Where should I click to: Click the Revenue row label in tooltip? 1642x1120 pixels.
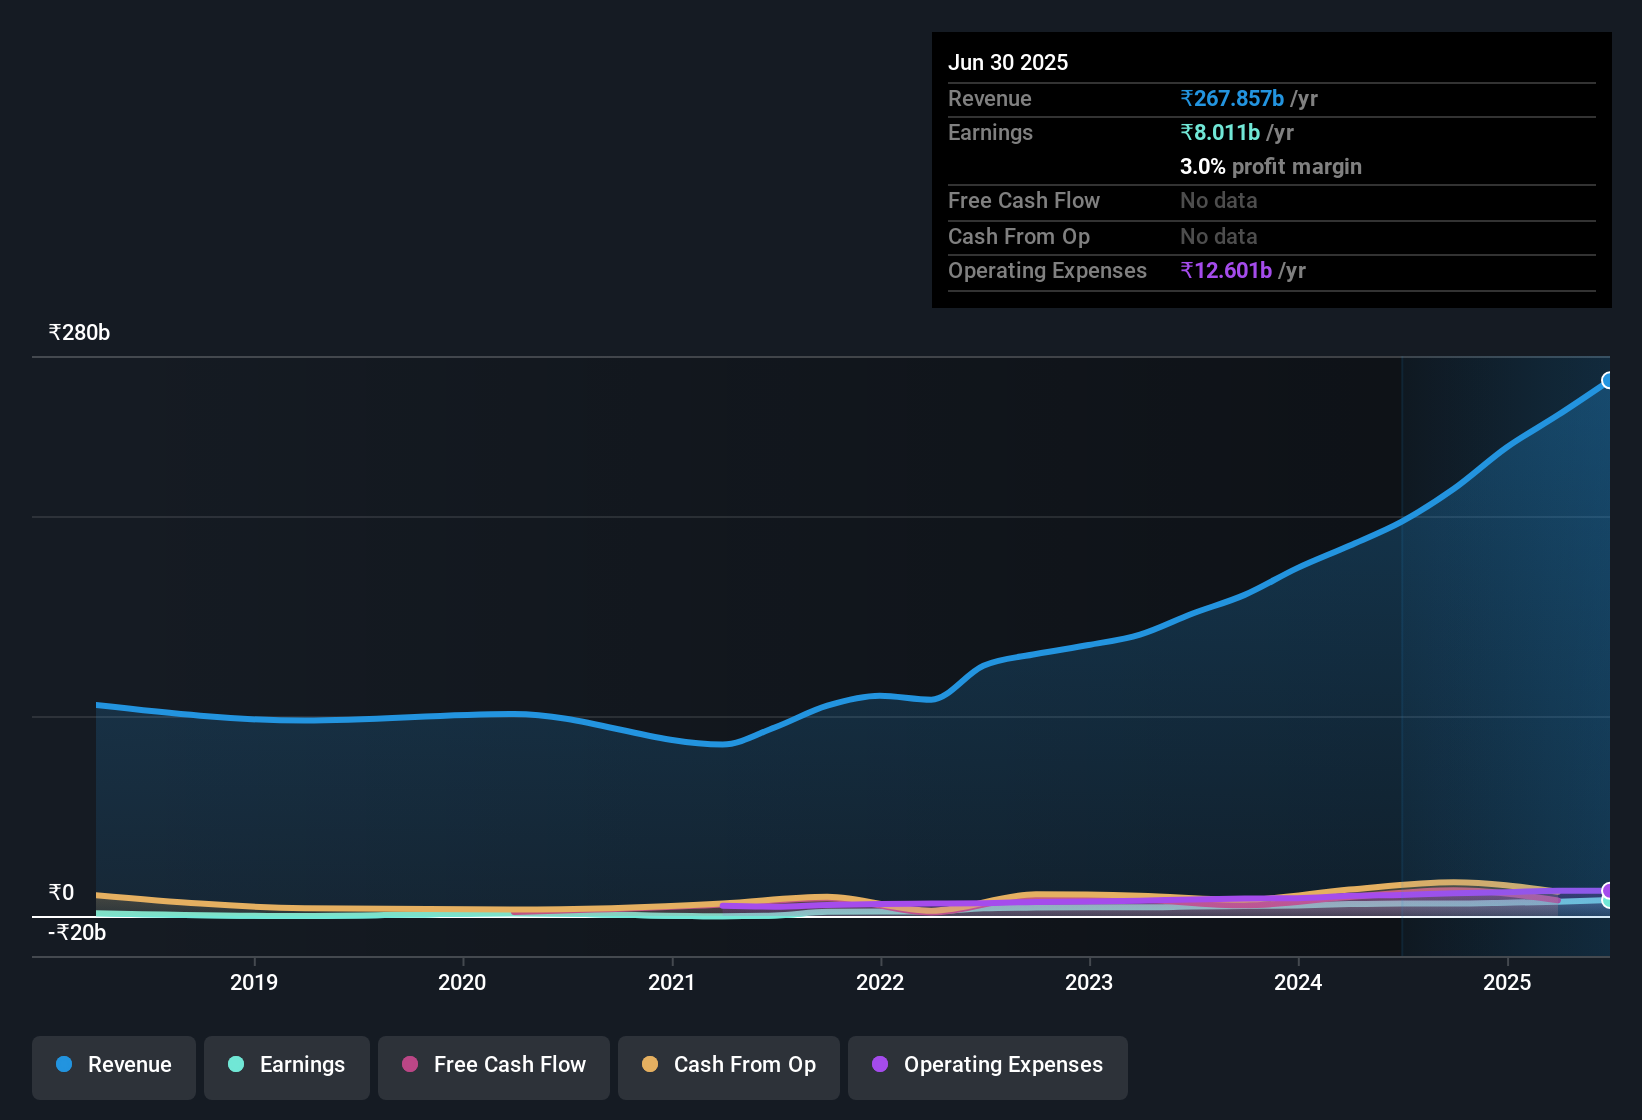point(989,98)
